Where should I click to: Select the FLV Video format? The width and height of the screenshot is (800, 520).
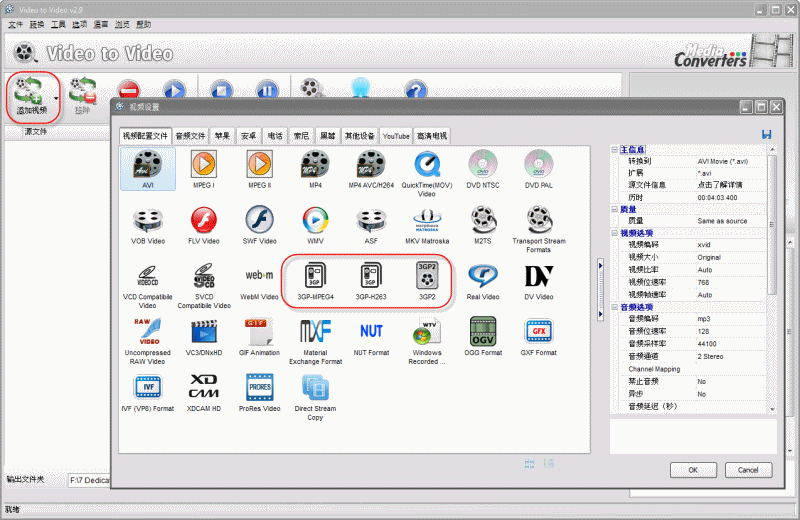pos(204,226)
